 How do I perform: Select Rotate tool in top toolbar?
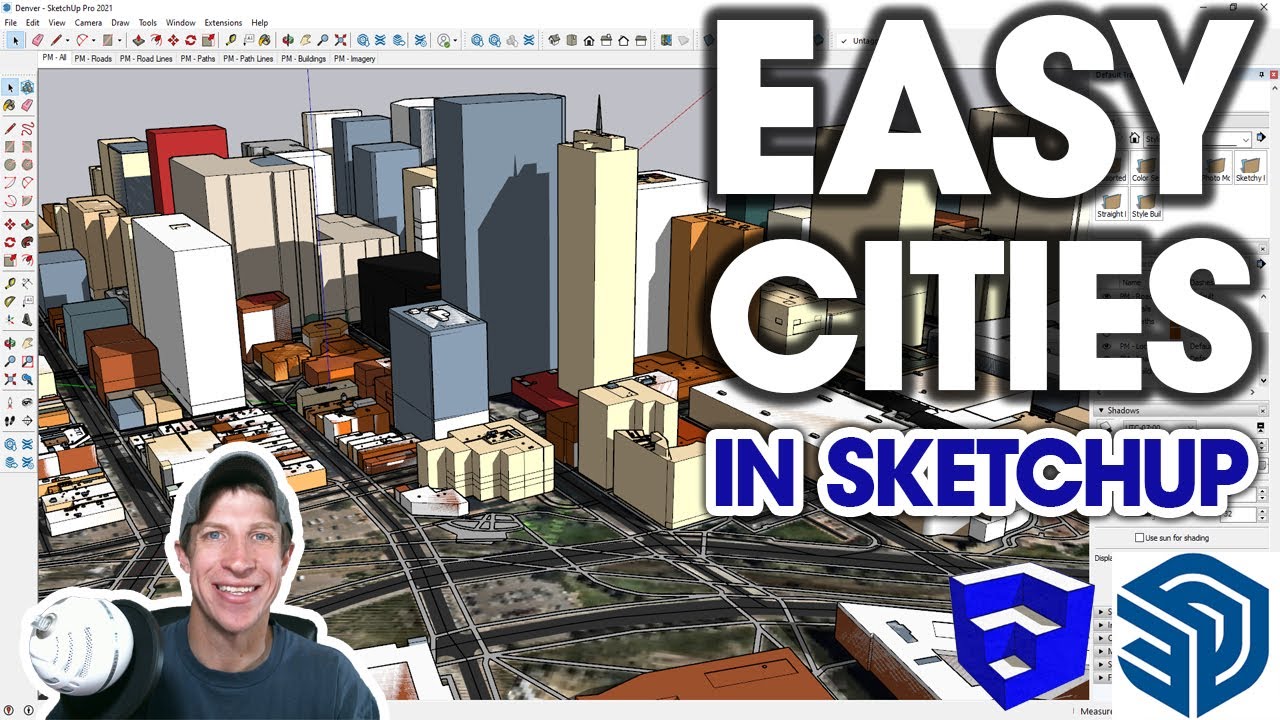point(190,40)
